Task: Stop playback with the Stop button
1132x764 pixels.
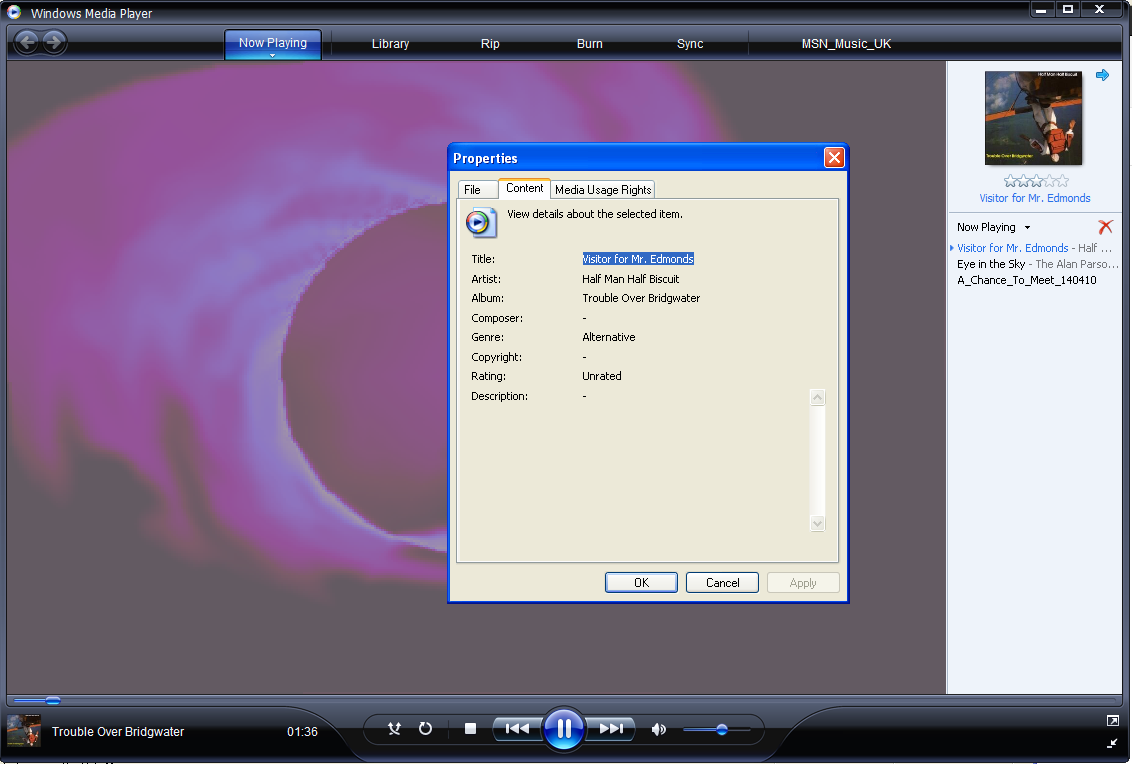Action: [x=470, y=729]
